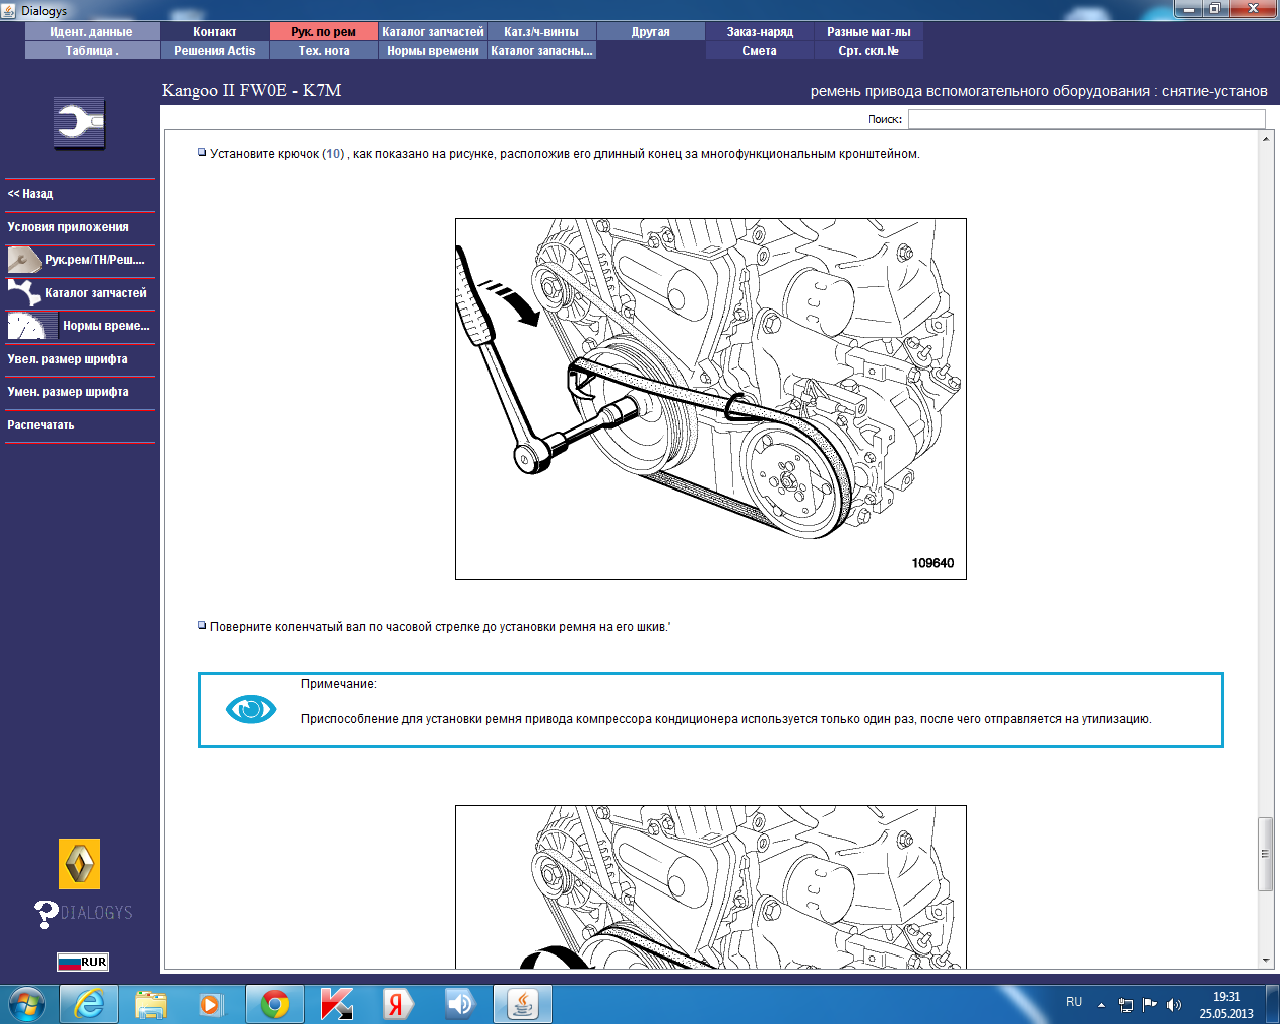This screenshot has width=1280, height=1024.
Task: Focus the Поиск search field
Action: point(1087,119)
